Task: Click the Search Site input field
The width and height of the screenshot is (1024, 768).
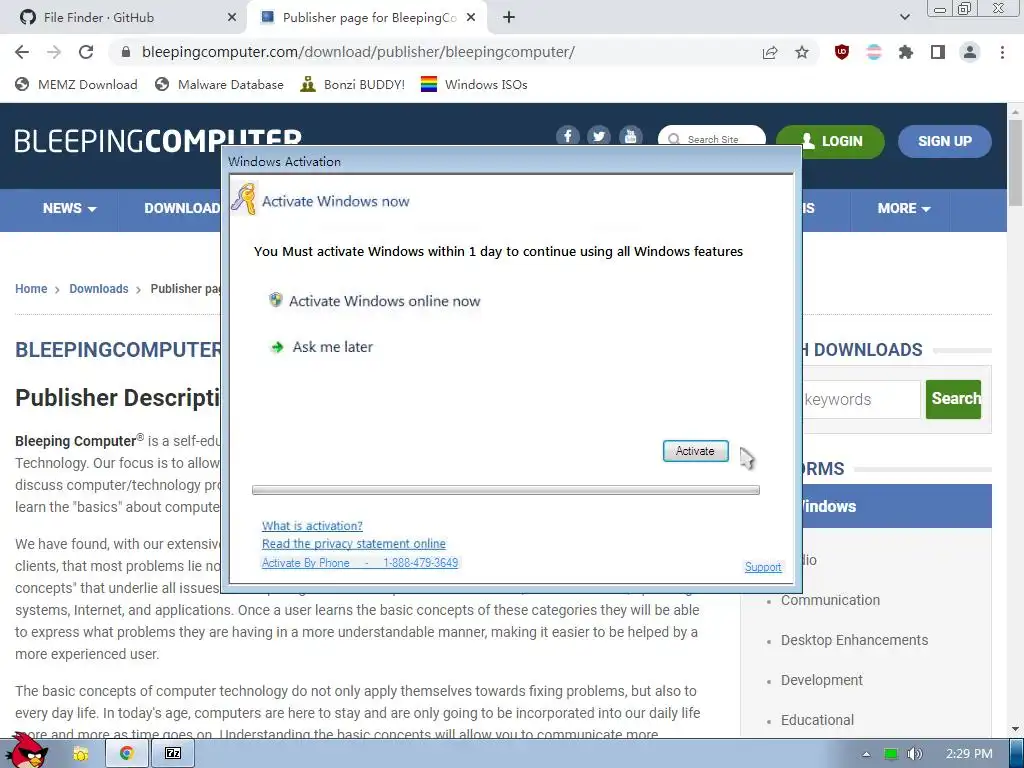Action: tap(712, 136)
